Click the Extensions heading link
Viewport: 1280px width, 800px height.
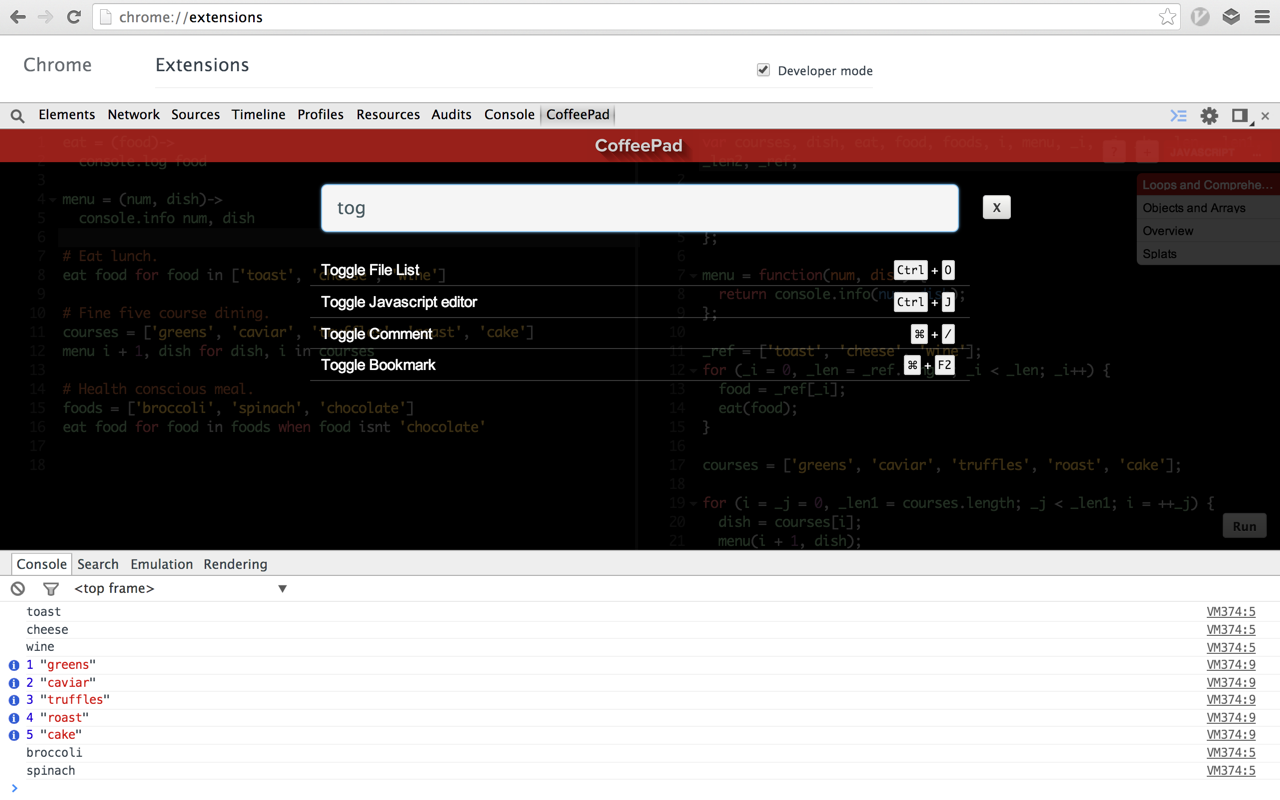coord(202,65)
